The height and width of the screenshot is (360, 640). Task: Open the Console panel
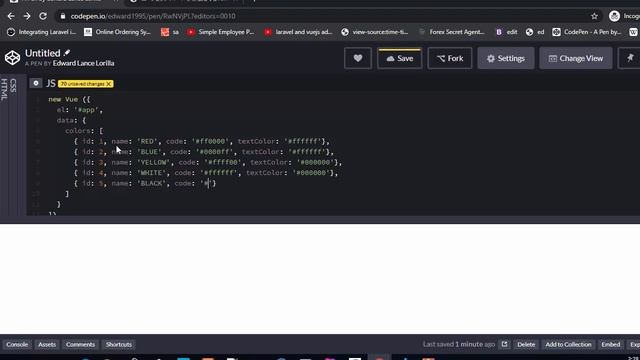coord(17,344)
